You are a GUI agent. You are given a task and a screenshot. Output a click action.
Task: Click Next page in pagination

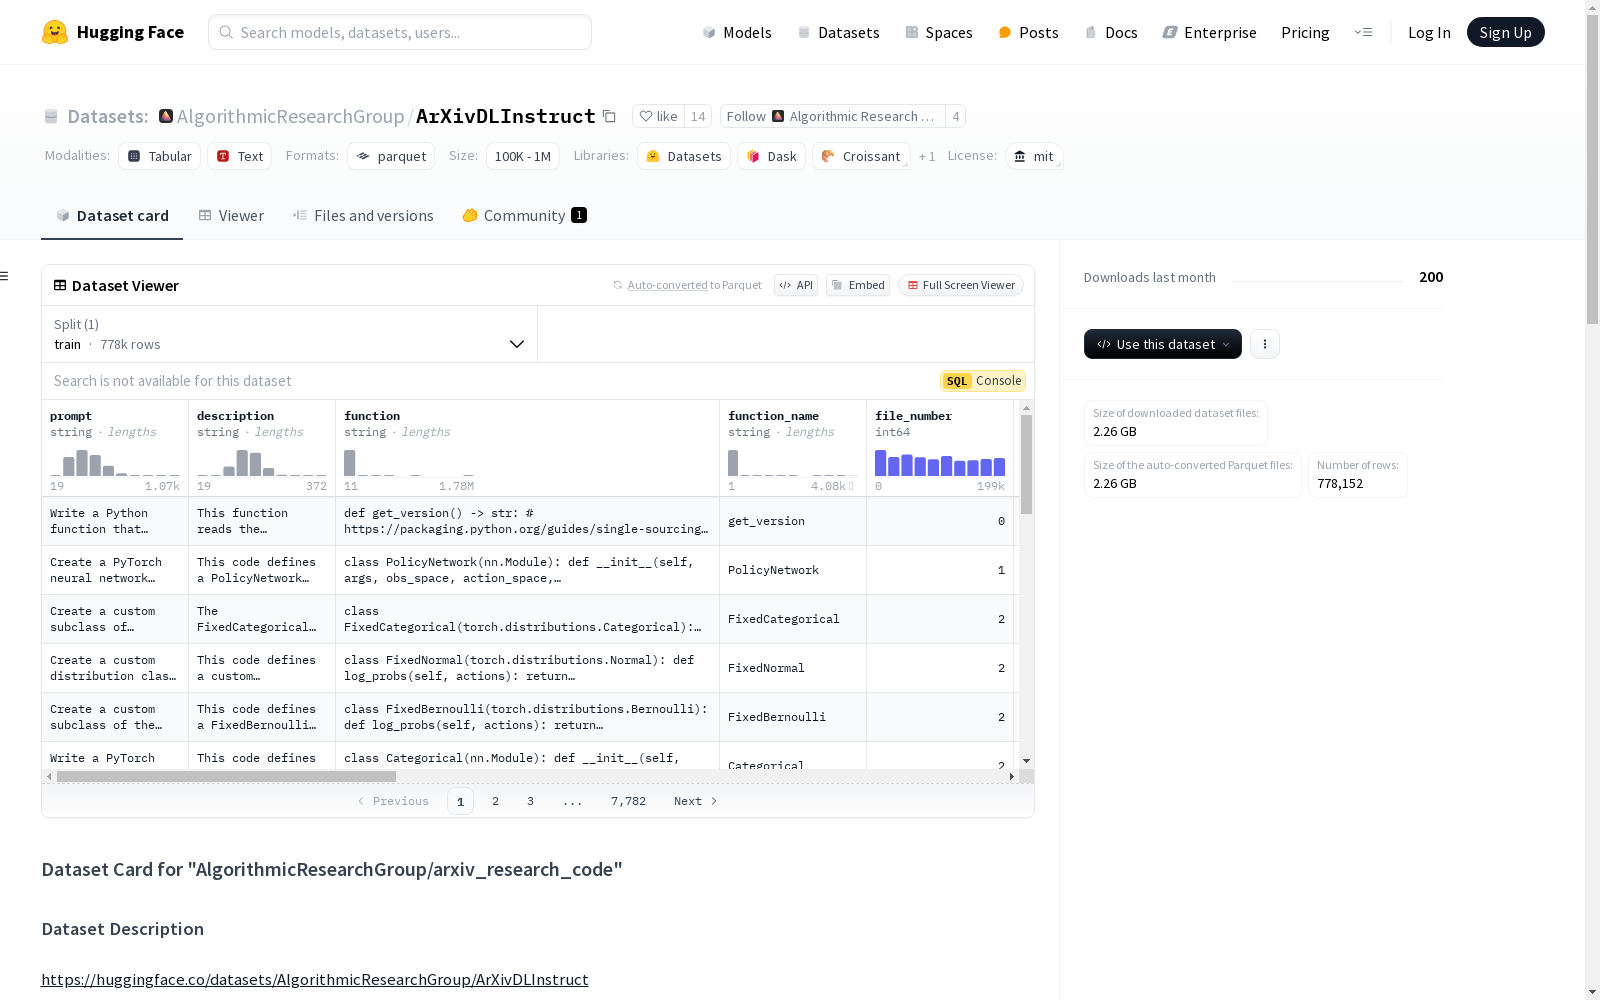tap(695, 801)
